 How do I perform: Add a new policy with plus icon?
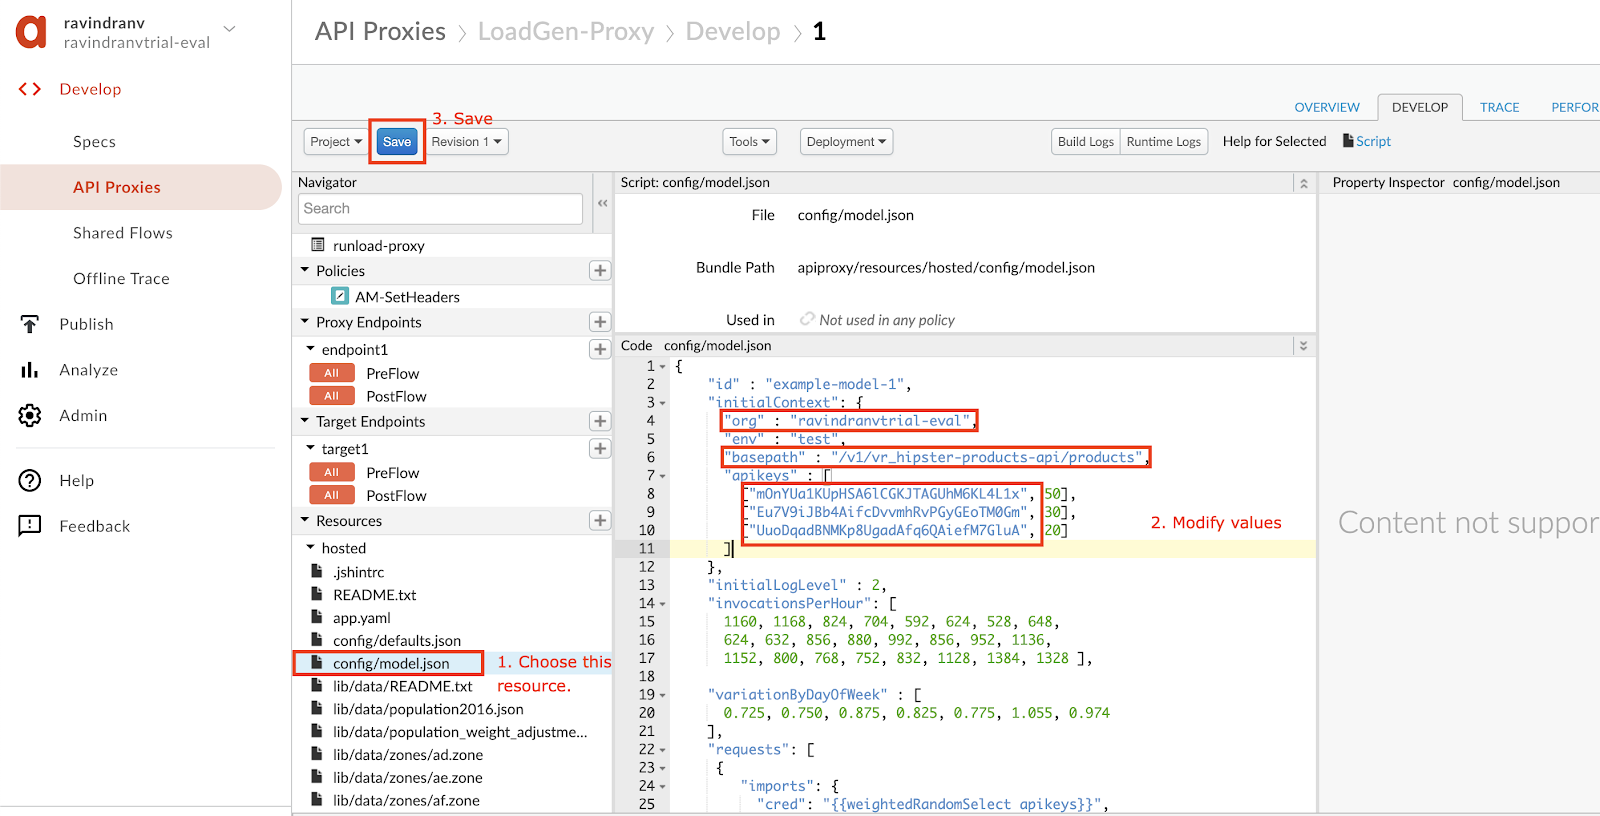600,271
